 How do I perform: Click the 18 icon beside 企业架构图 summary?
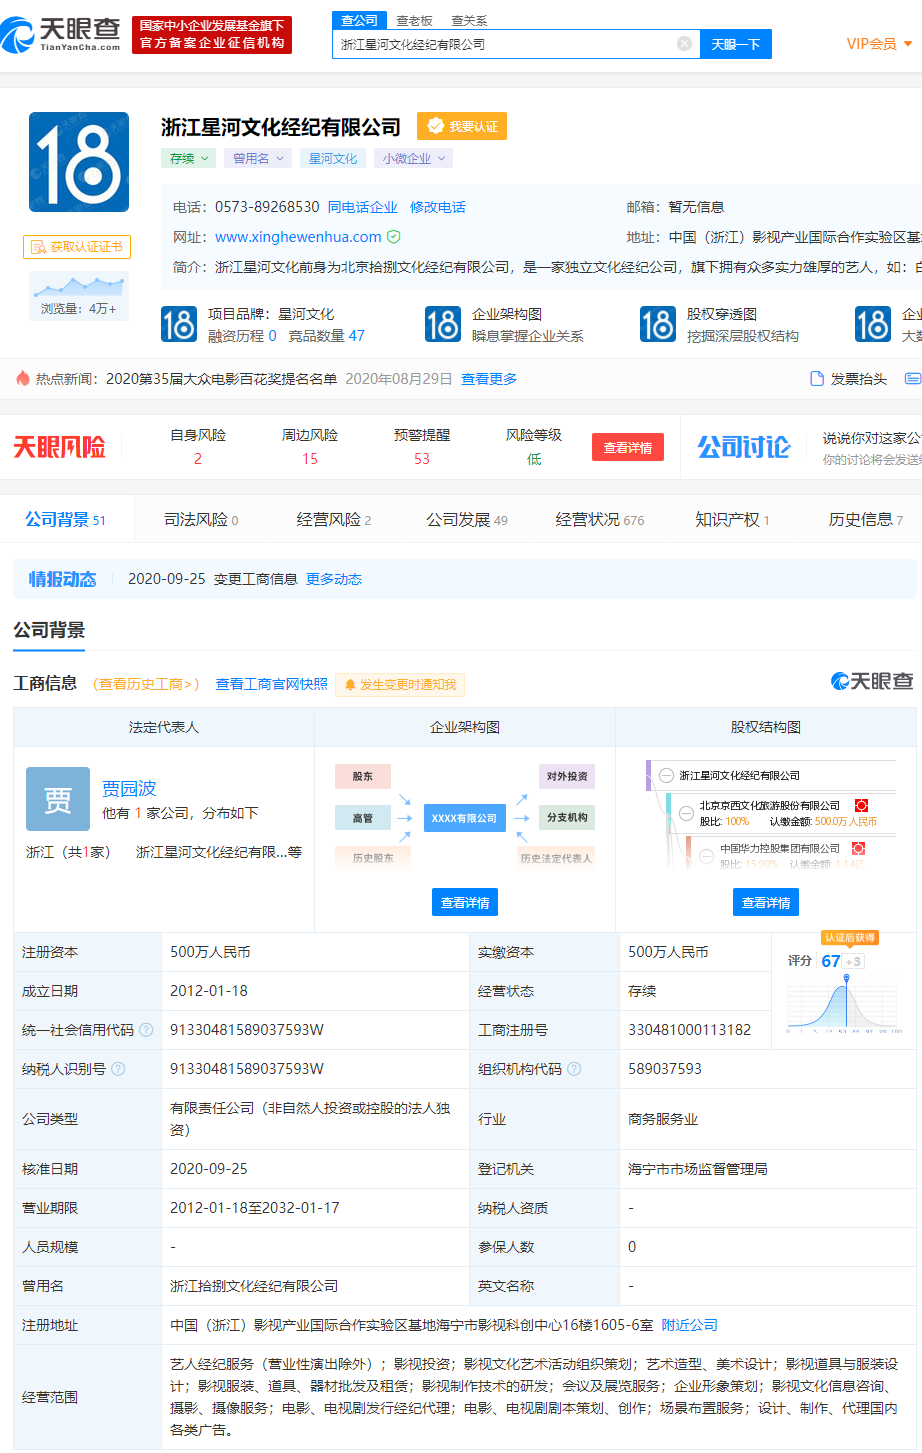coord(443,325)
